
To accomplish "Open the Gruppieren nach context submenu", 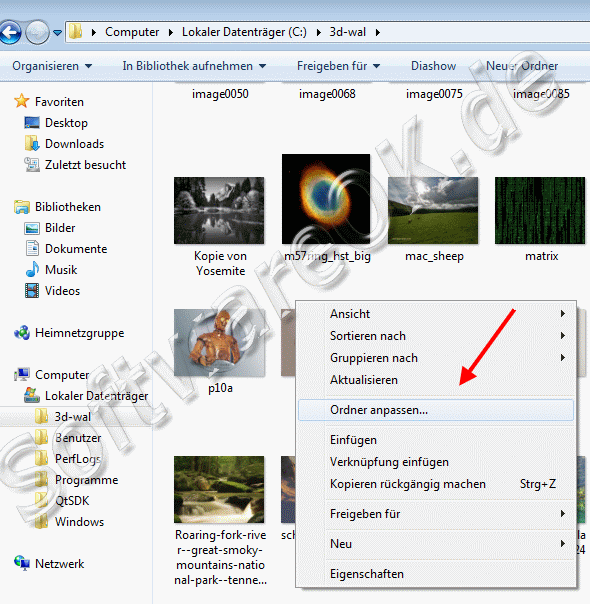I will [x=436, y=357].
